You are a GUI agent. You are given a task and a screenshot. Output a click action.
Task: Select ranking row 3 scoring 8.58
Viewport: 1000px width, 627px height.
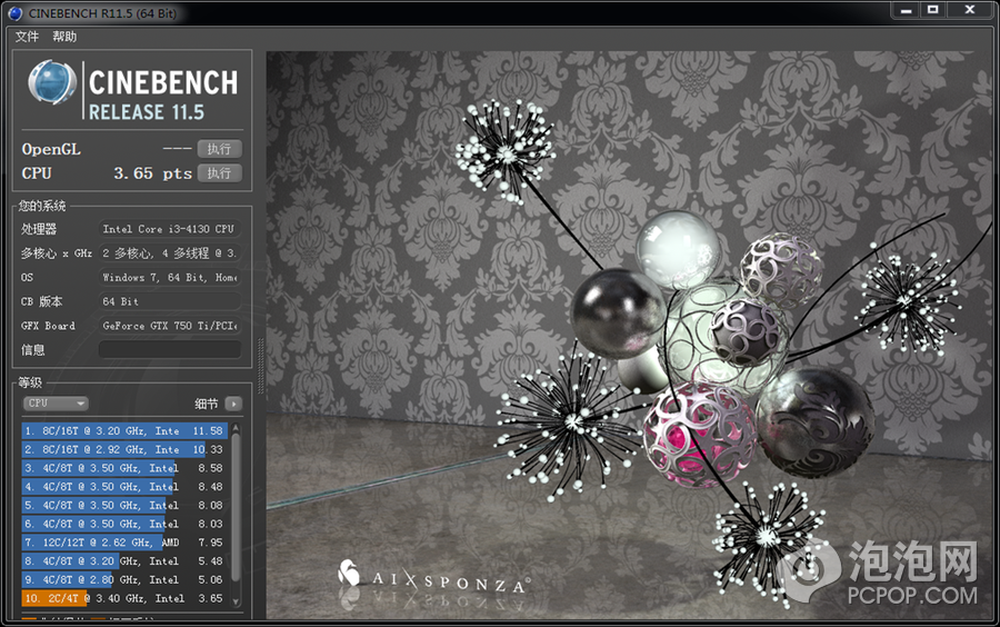pos(124,468)
